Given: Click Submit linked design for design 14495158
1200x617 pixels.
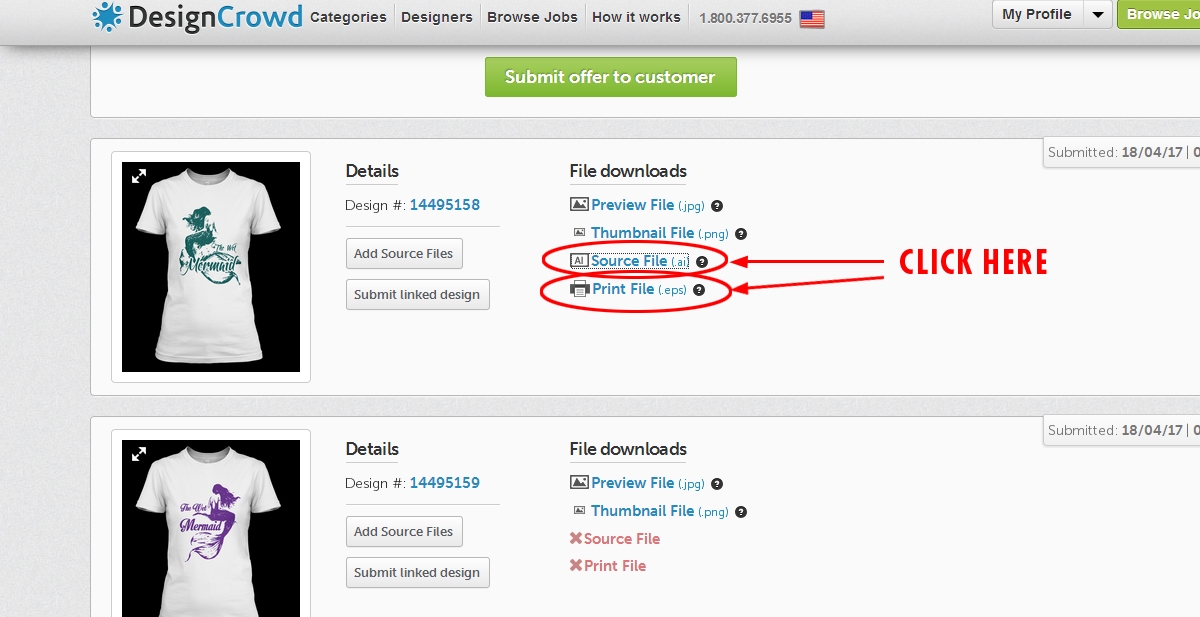Looking at the screenshot, I should 417,295.
